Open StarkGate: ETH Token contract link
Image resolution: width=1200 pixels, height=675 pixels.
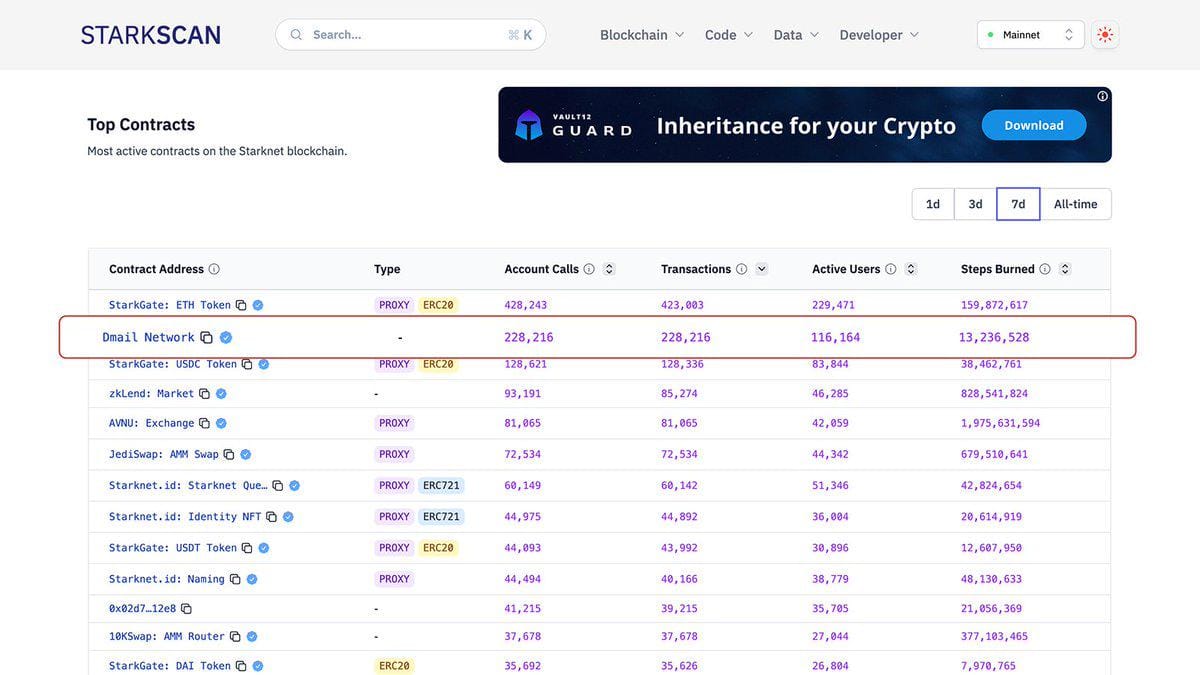coord(170,305)
